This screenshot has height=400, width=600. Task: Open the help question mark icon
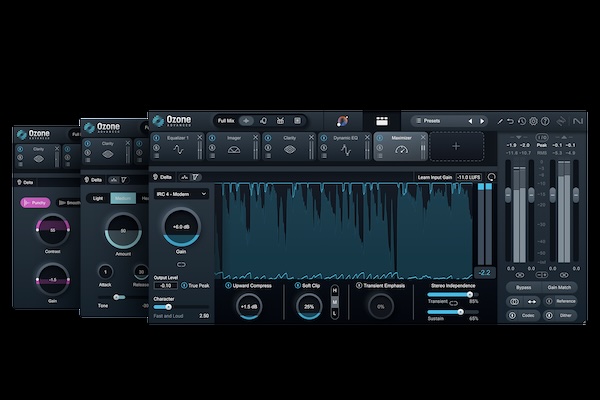[545, 121]
